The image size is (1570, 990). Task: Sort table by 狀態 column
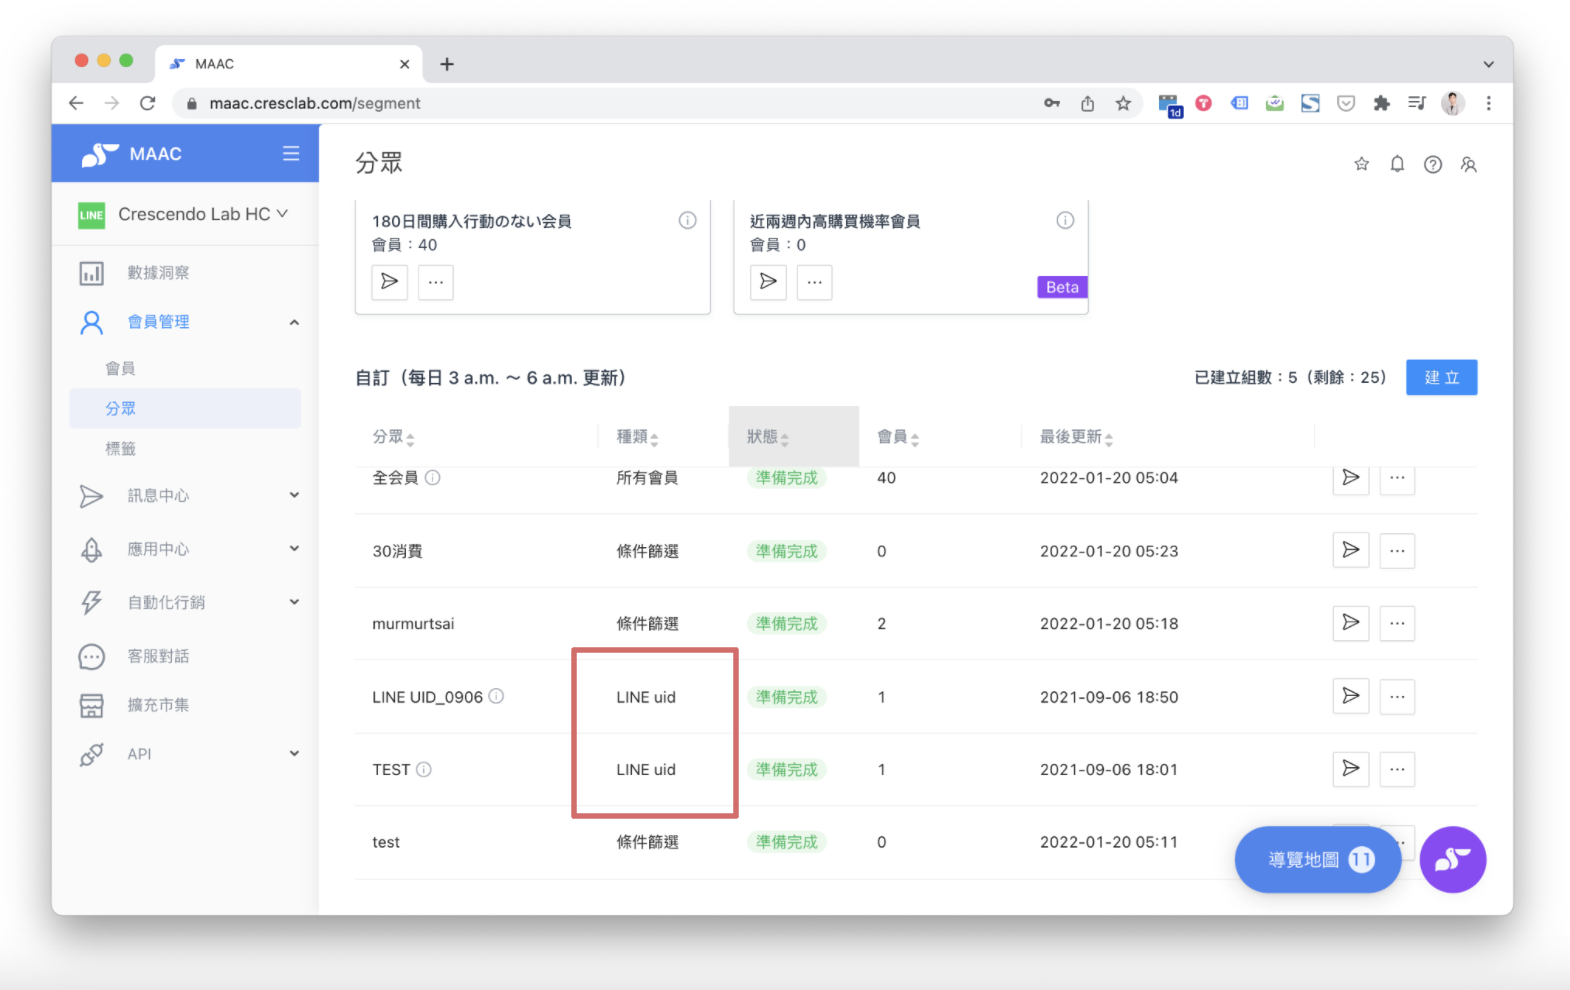coord(768,437)
